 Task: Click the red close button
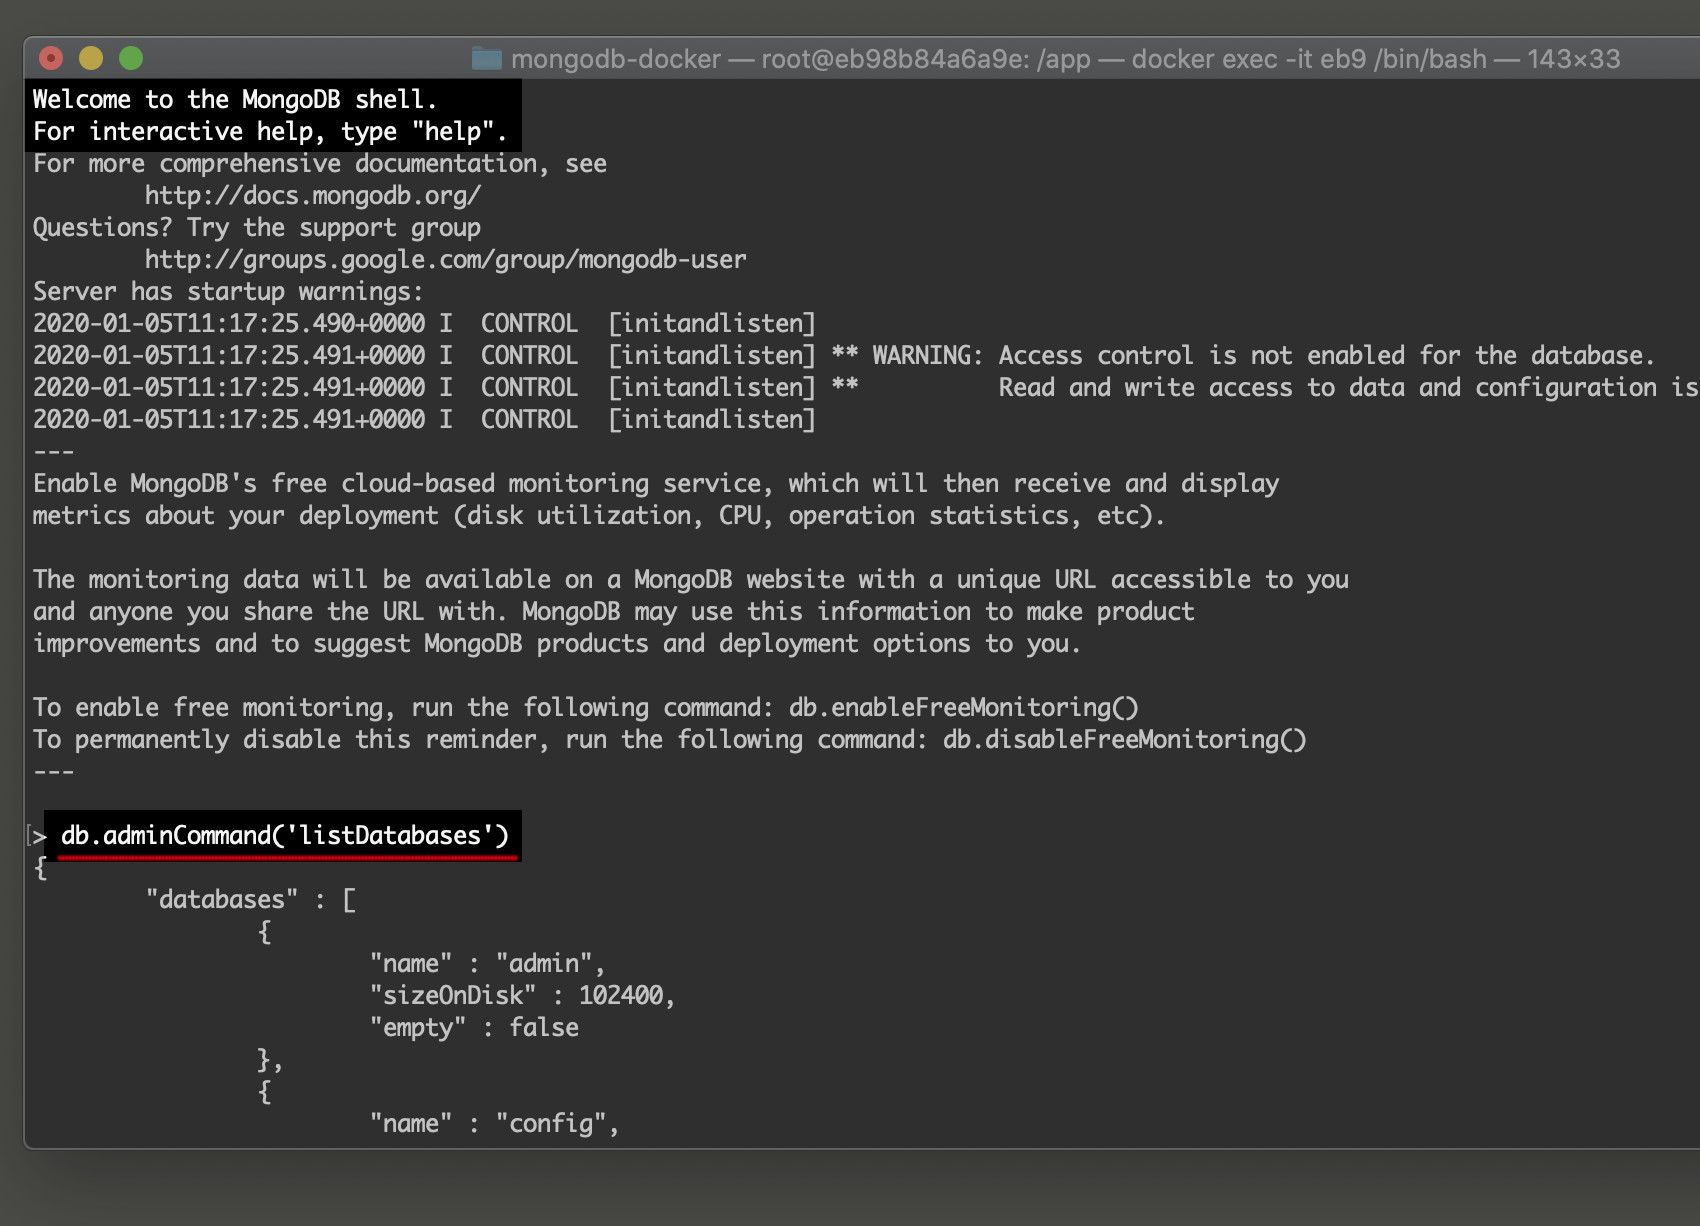click(x=53, y=60)
